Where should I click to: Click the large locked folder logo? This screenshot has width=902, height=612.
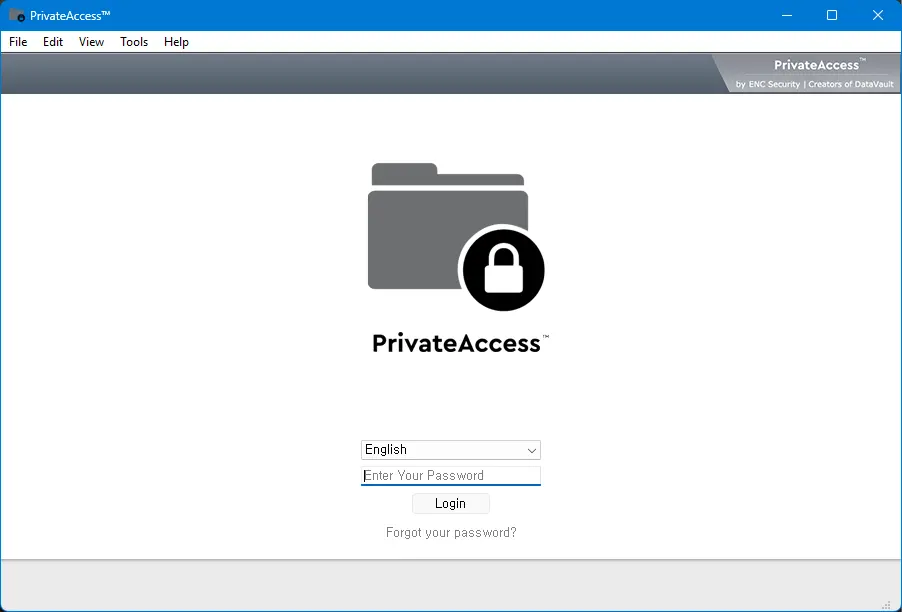[456, 236]
